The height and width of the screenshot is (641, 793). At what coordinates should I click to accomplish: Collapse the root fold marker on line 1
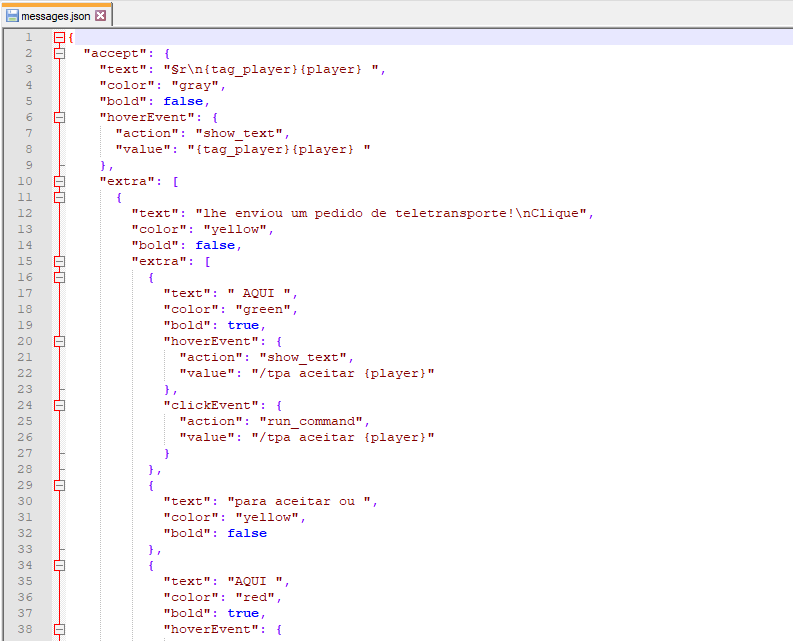click(59, 37)
